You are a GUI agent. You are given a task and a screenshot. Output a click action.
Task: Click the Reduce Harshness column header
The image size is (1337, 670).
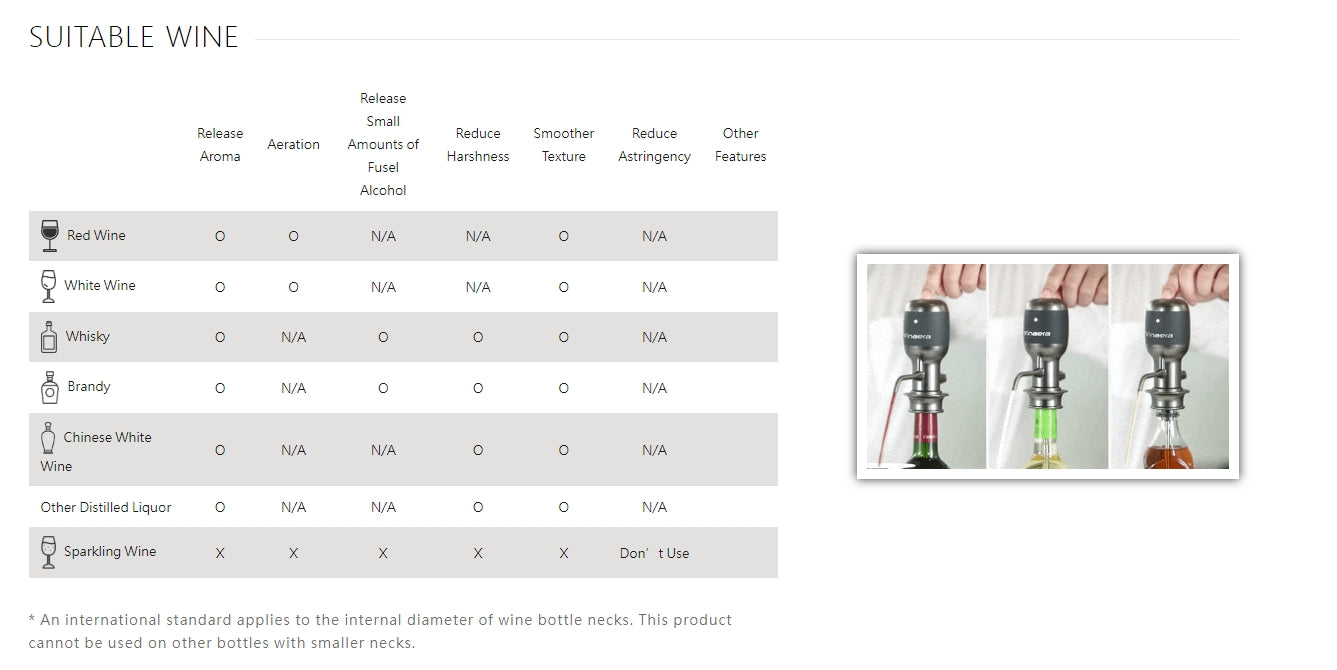[x=478, y=144]
